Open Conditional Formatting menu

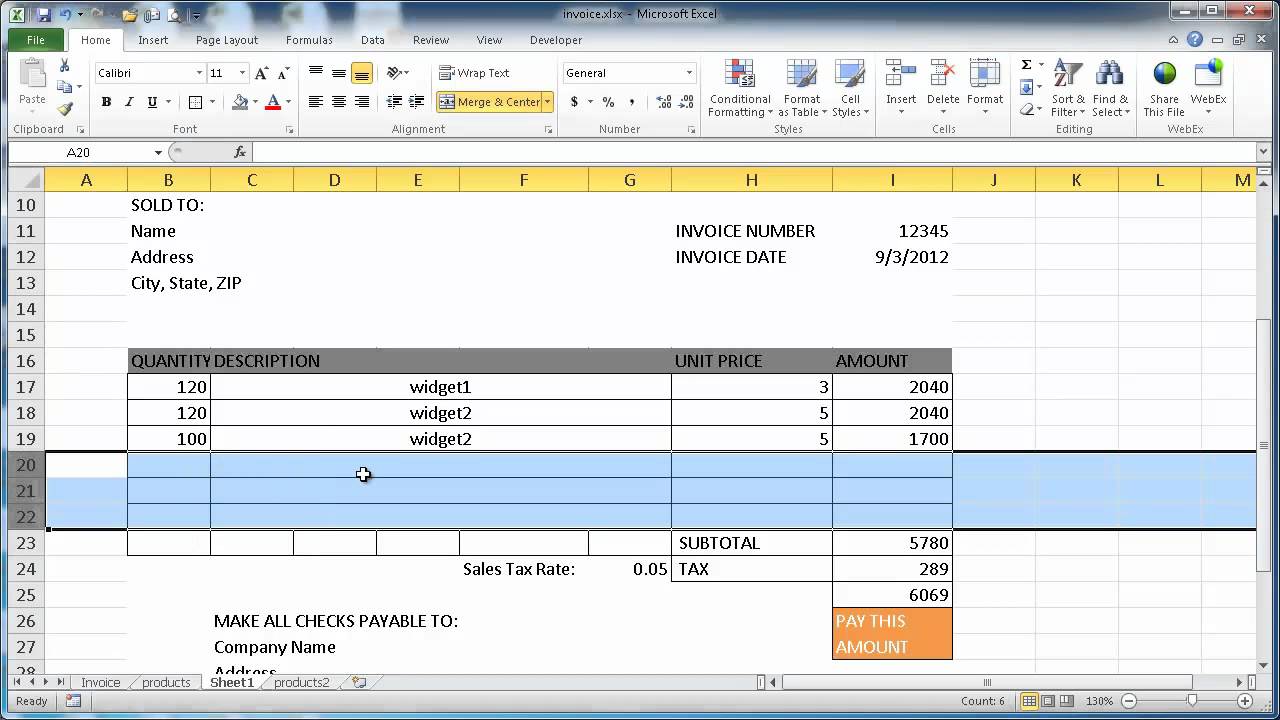739,90
